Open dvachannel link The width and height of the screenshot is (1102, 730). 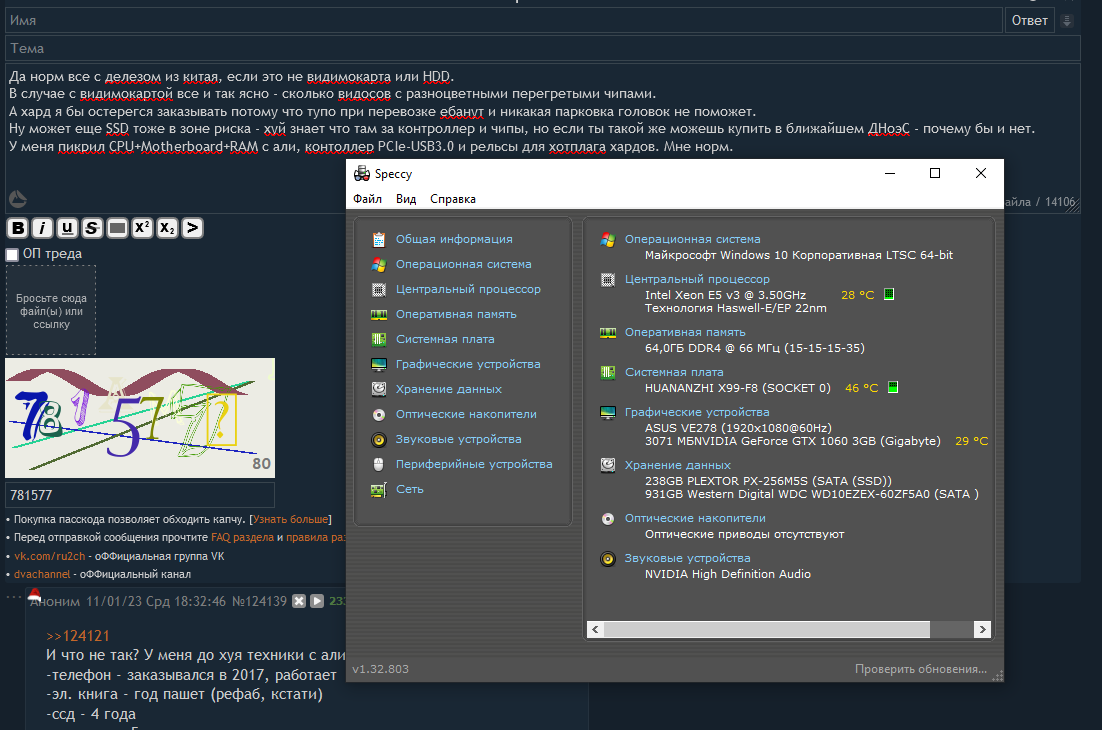coord(42,574)
